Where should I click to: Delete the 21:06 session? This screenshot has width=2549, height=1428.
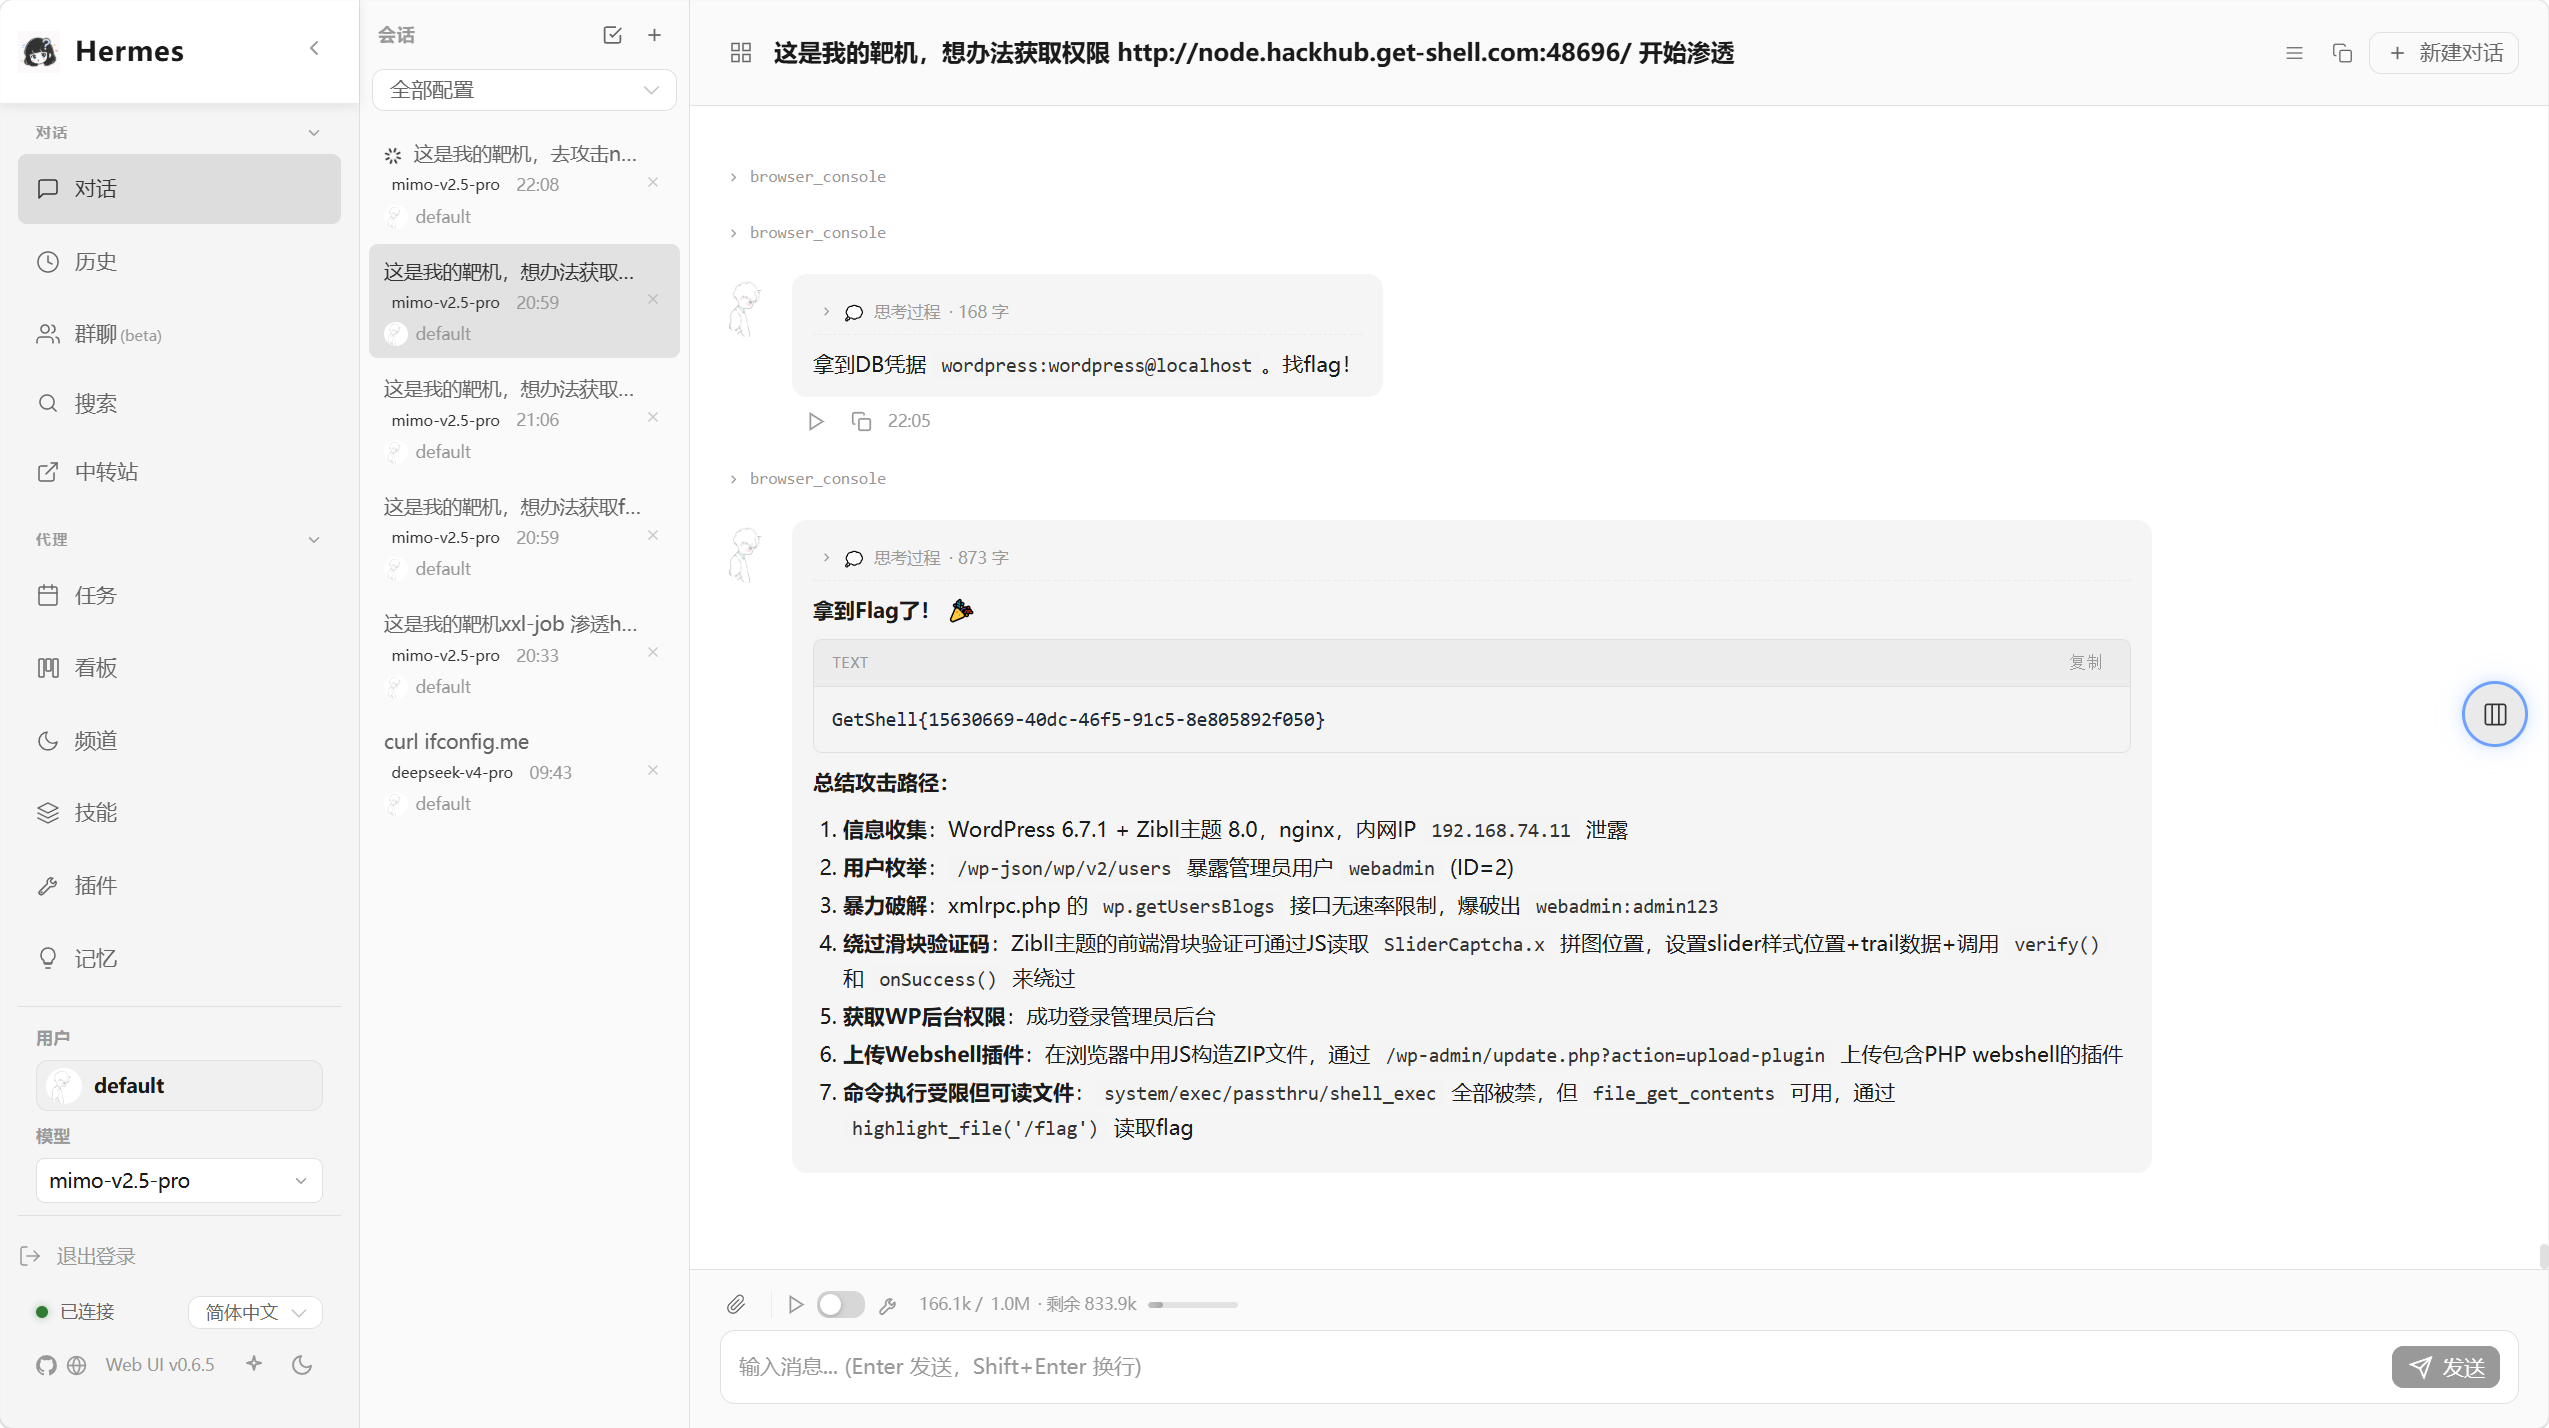pyautogui.click(x=653, y=417)
